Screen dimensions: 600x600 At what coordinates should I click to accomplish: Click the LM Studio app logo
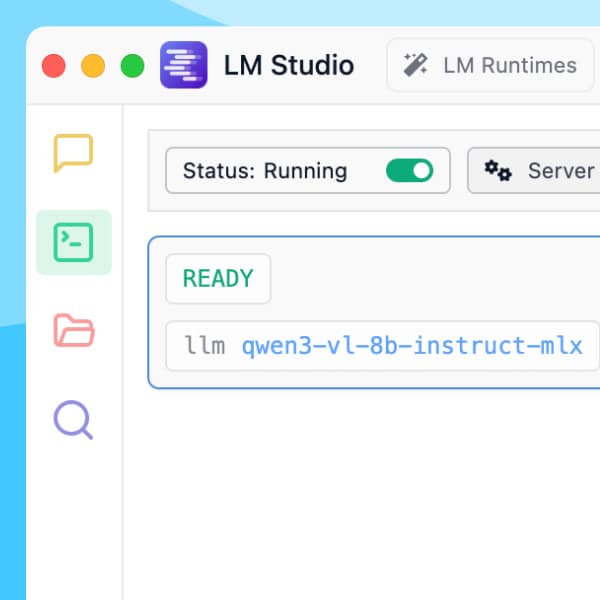[183, 66]
